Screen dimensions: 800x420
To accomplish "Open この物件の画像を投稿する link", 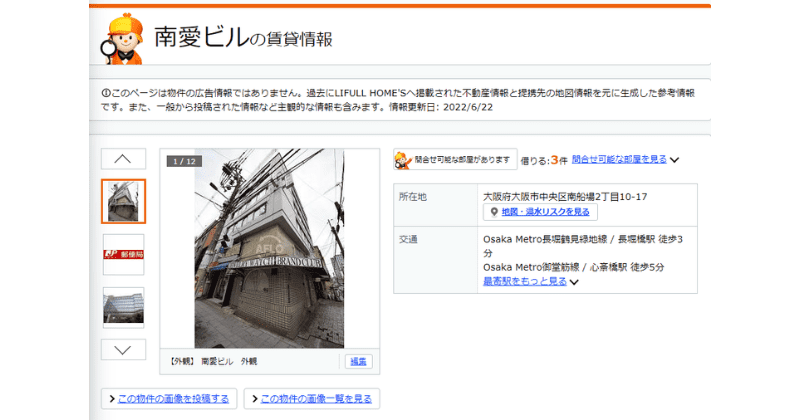I will click(x=173, y=399).
